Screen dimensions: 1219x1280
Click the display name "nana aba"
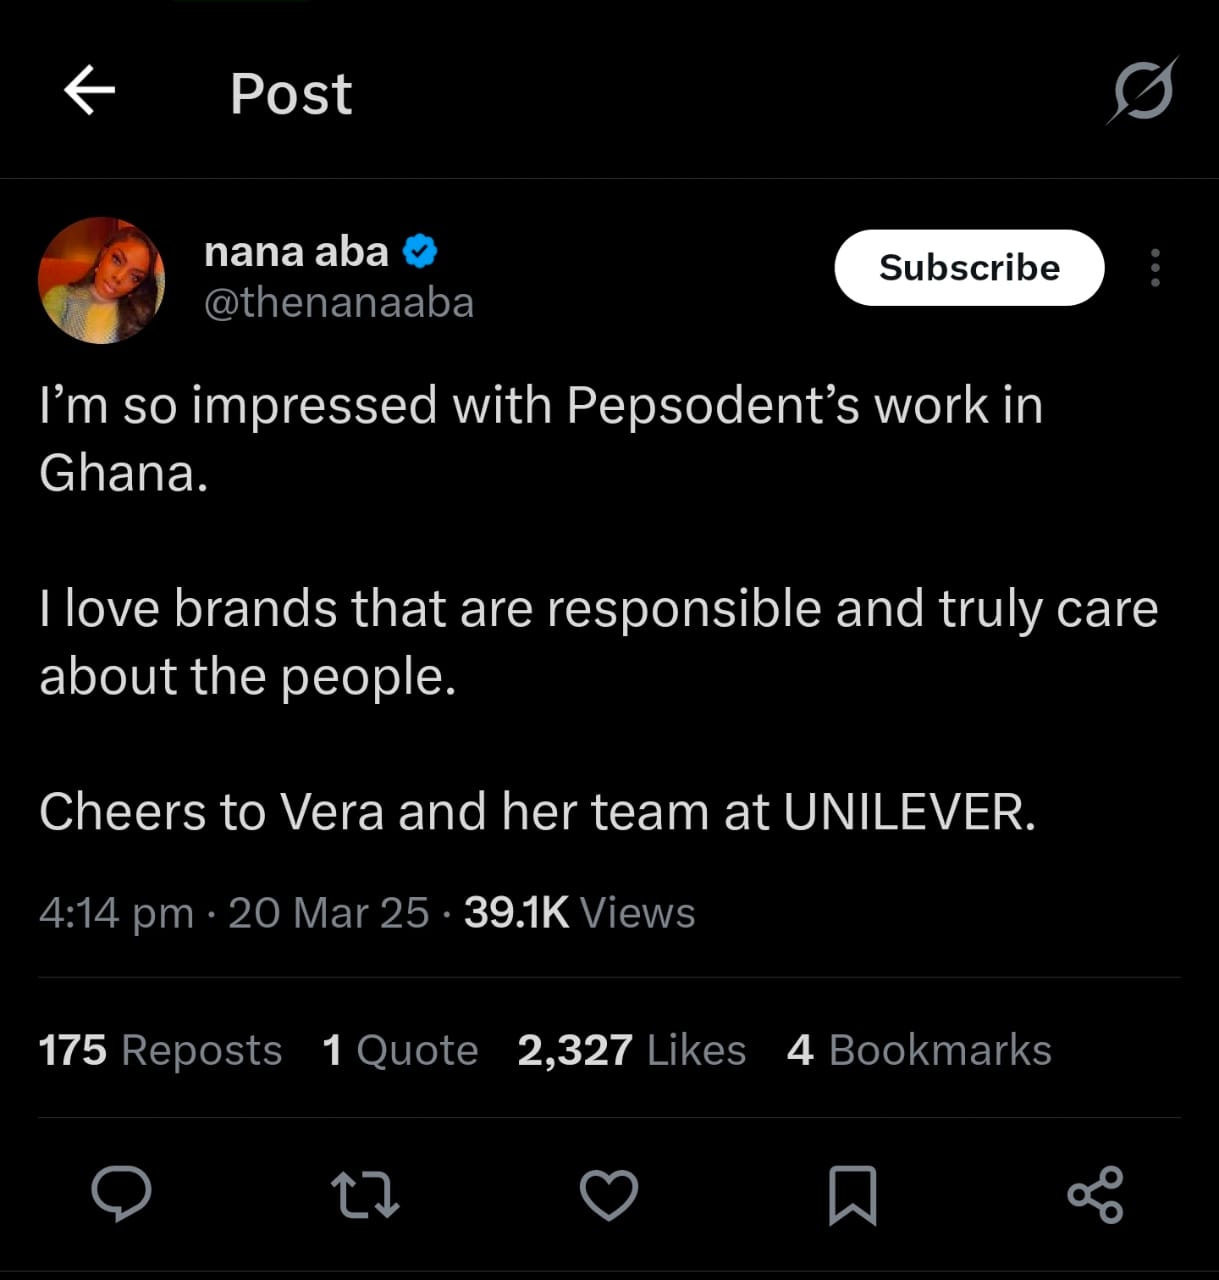[x=296, y=252]
